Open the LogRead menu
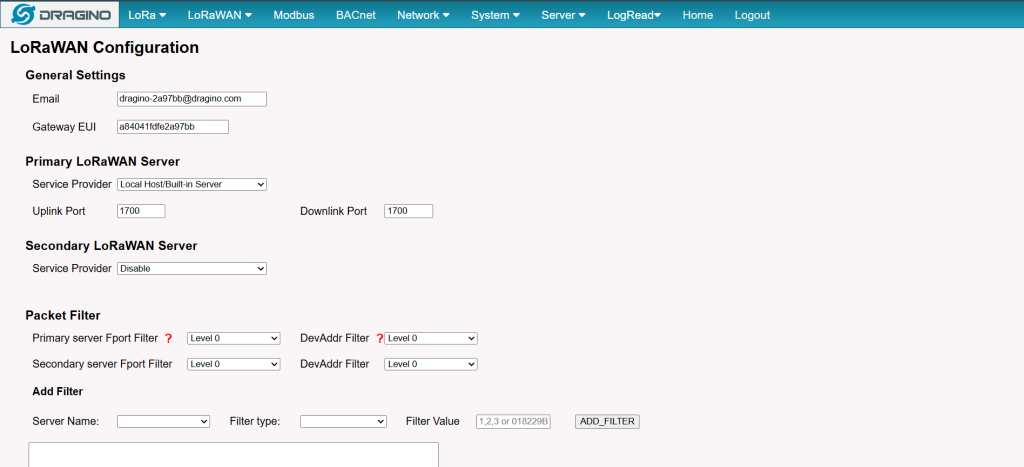This screenshot has width=1024, height=467. [x=634, y=15]
